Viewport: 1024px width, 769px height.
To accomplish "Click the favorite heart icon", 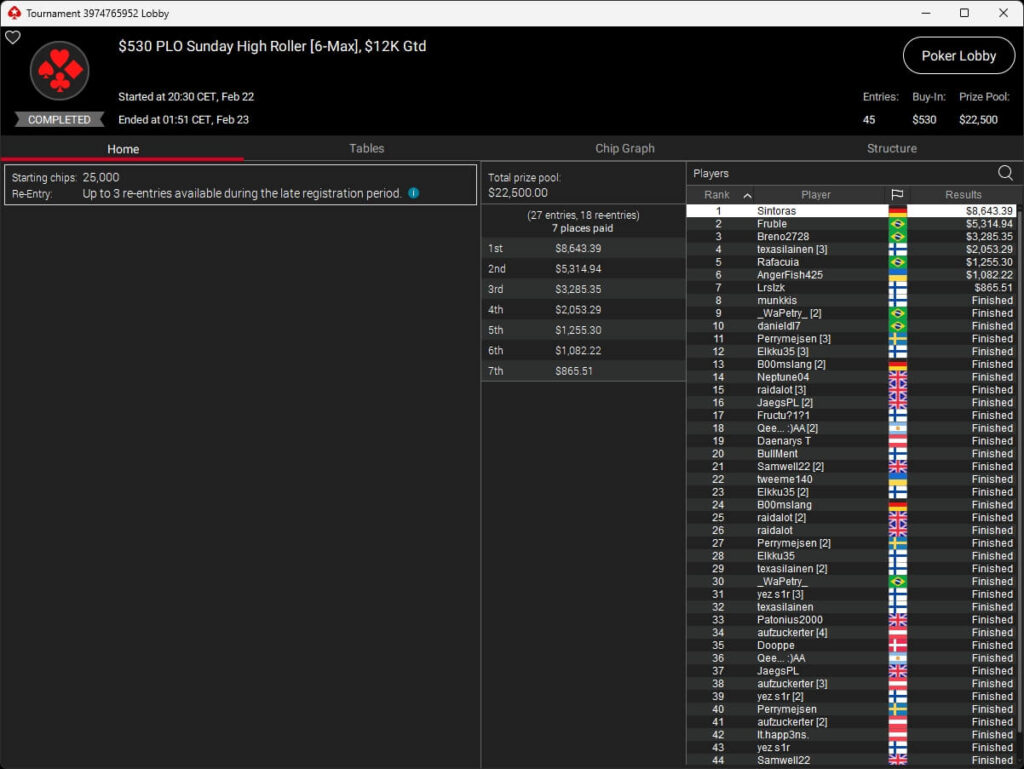I will pyautogui.click(x=13, y=38).
